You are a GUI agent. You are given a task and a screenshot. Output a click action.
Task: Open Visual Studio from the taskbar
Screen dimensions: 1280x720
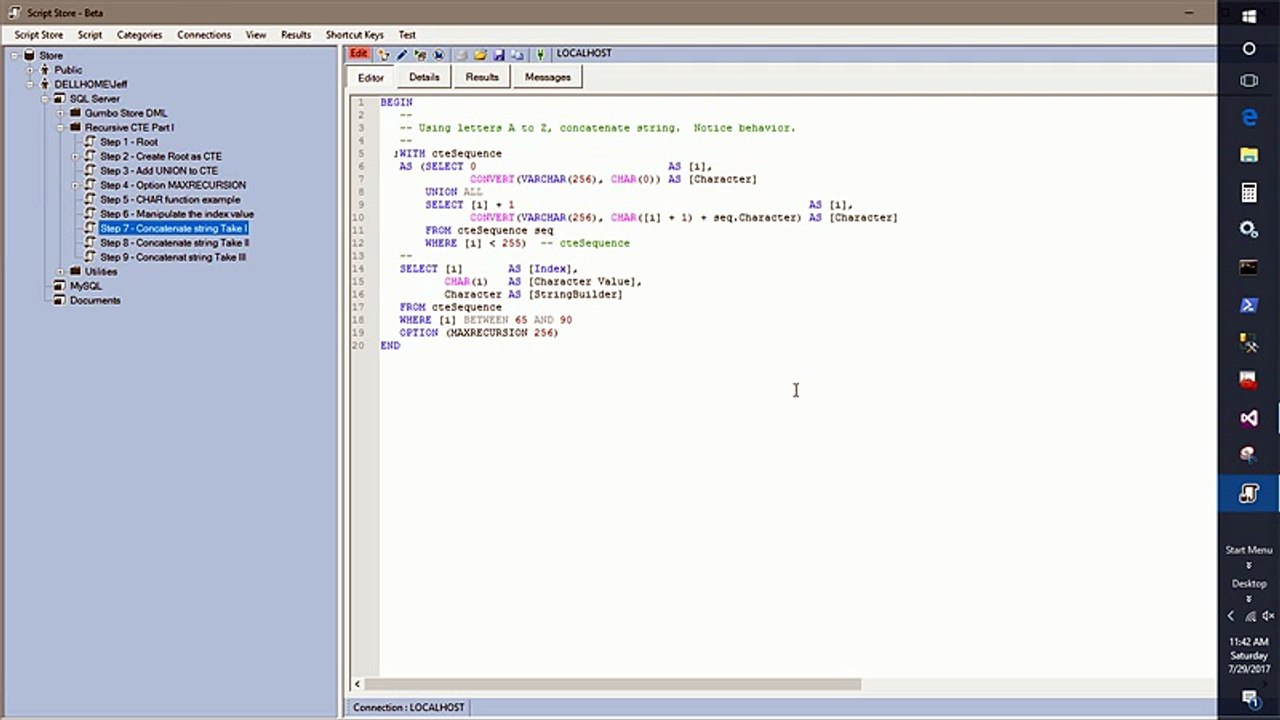(x=1249, y=418)
